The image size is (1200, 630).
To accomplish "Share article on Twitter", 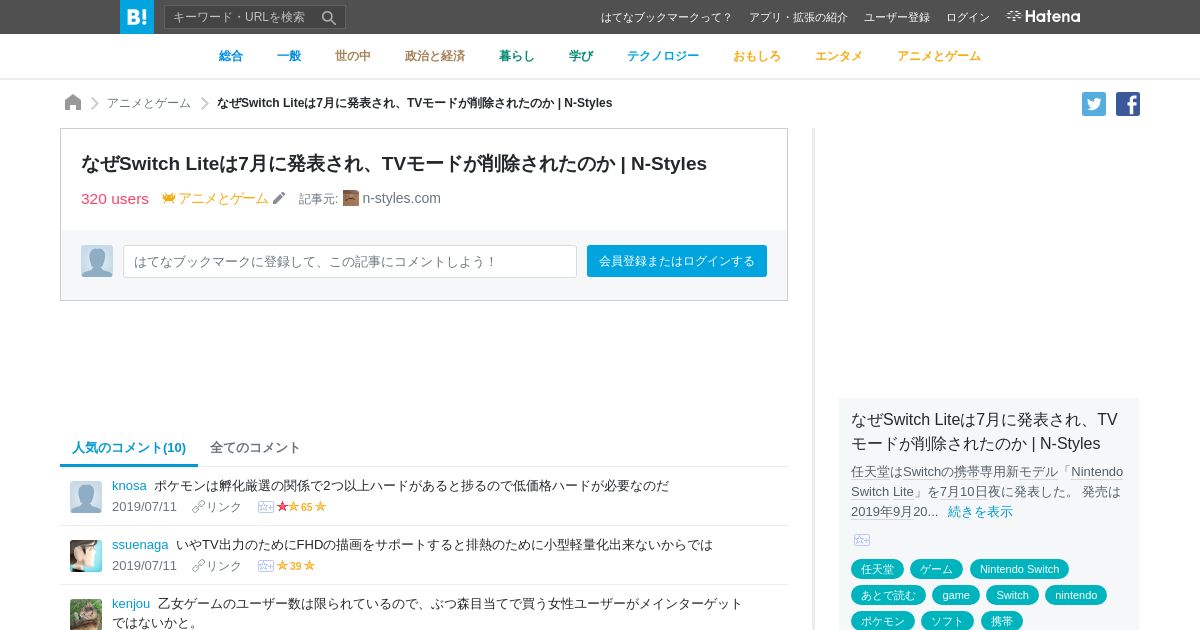I will (1094, 104).
